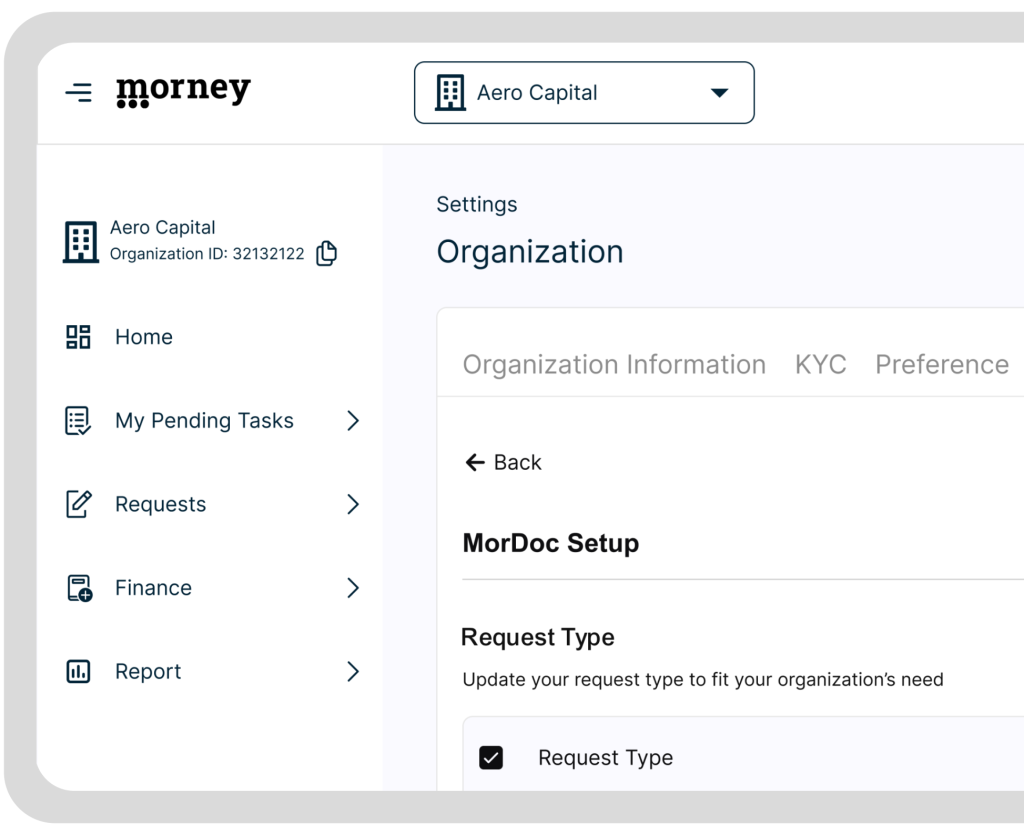This screenshot has height=824, width=1024.
Task: Click the Report chart icon
Action: [78, 672]
